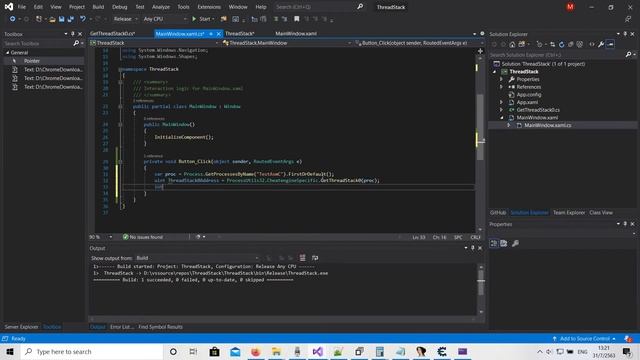640x360 pixels.
Task: Open the File menu
Action: [x=22, y=7]
